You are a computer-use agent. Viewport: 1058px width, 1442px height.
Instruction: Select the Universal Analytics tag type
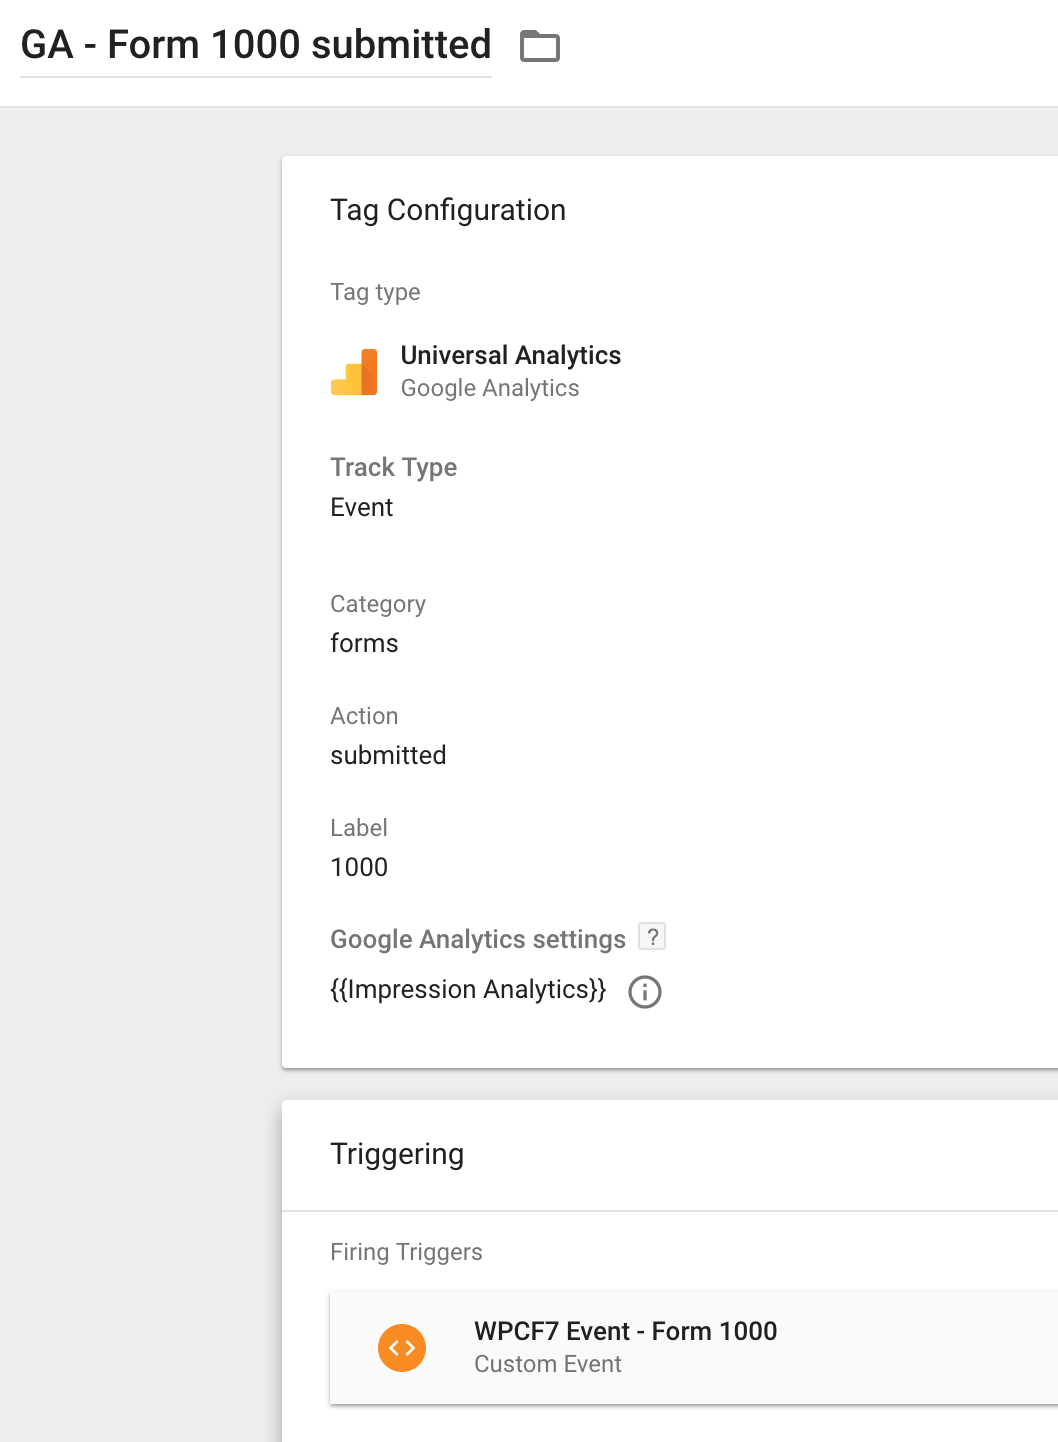click(511, 355)
